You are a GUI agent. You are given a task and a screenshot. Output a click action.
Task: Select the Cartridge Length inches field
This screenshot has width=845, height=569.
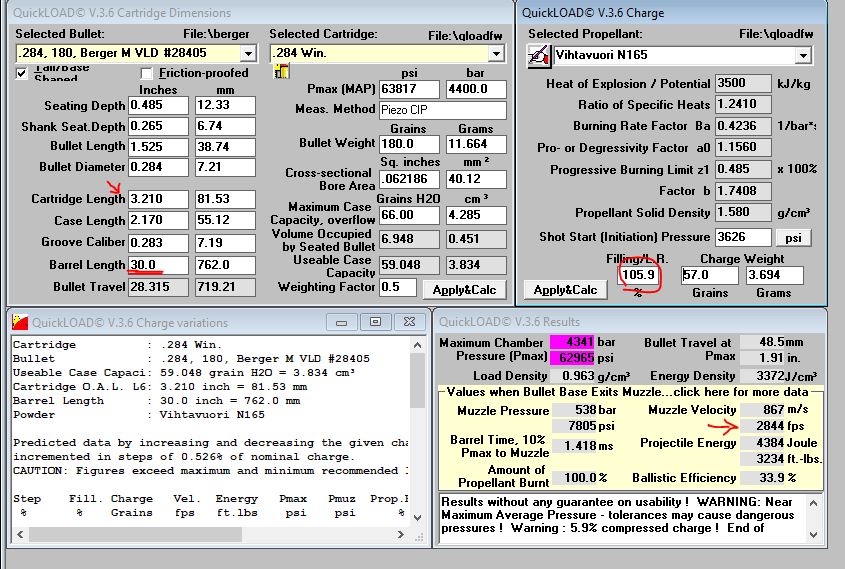pyautogui.click(x=158, y=198)
